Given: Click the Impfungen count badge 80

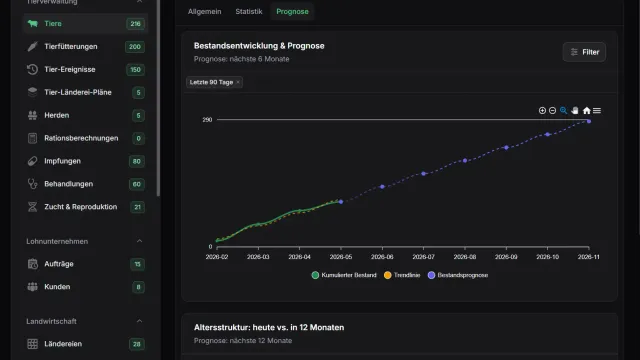Looking at the screenshot, I should [137, 161].
